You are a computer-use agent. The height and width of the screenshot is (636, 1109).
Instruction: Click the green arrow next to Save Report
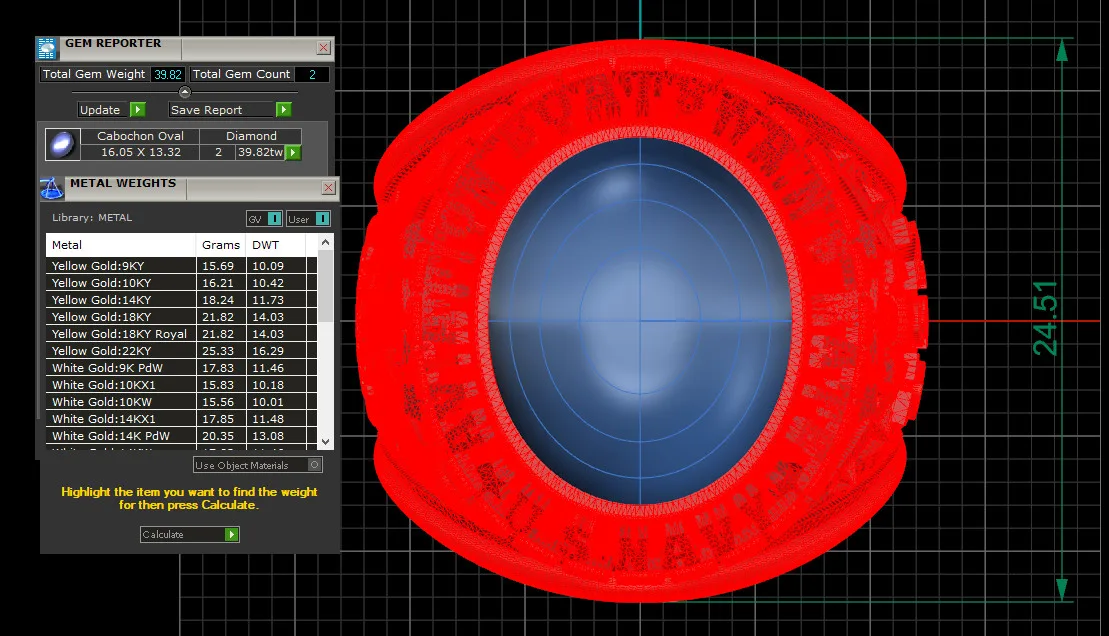[284, 110]
